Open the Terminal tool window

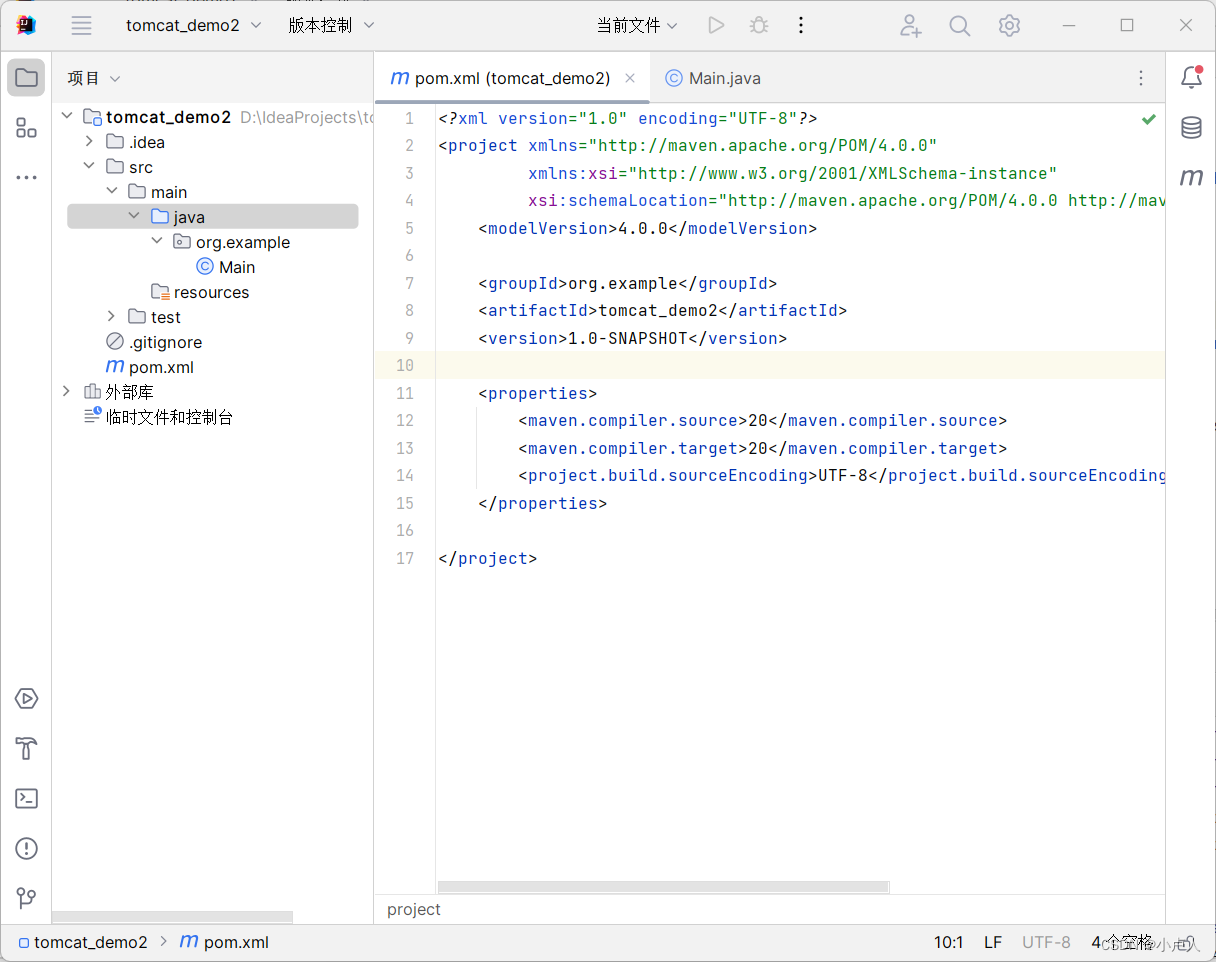click(x=25, y=798)
